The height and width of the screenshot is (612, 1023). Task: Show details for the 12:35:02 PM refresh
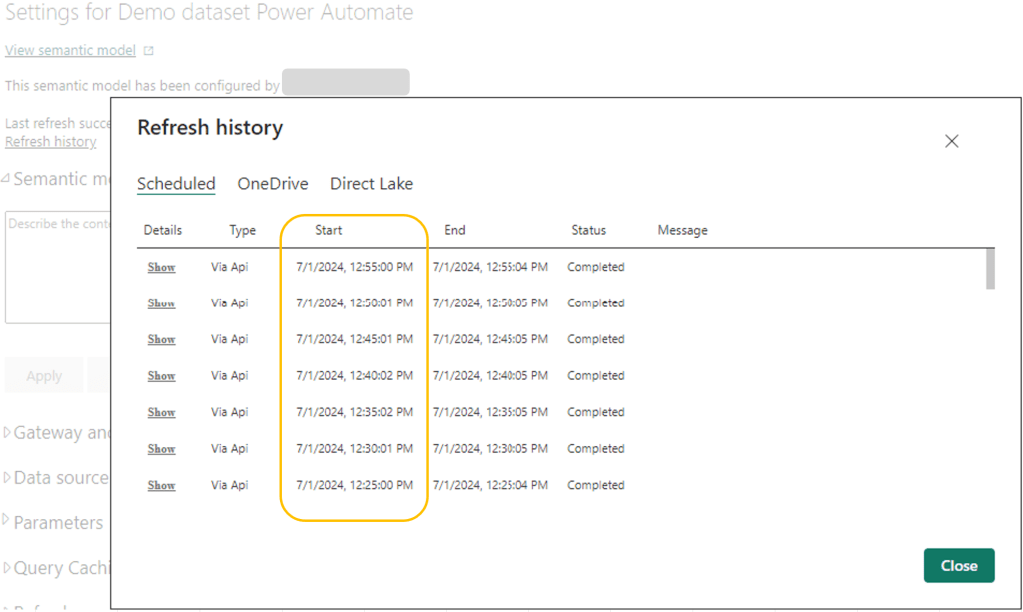click(161, 412)
